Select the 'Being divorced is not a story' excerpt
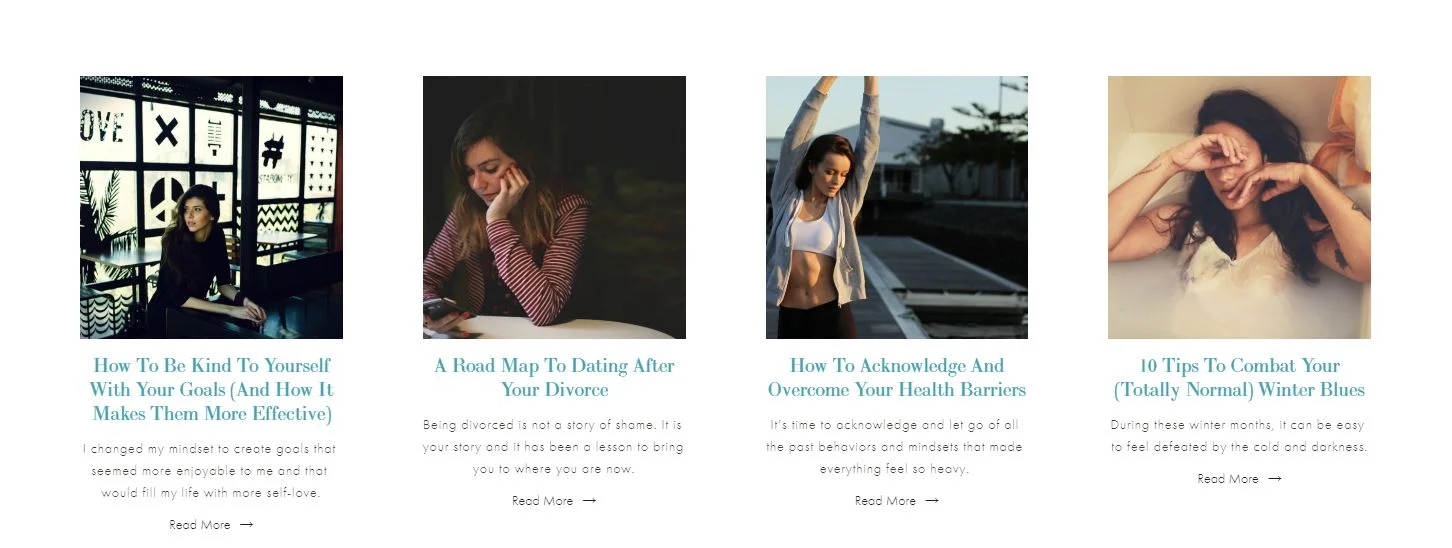Screen dimensions: 1452x548 (554, 447)
